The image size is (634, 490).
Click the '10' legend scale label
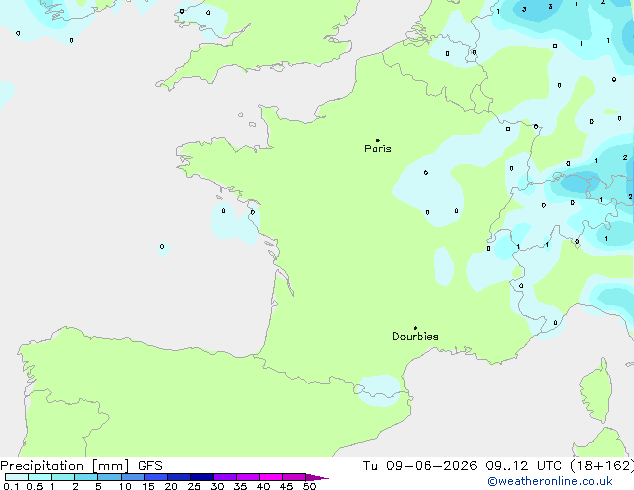(125, 486)
